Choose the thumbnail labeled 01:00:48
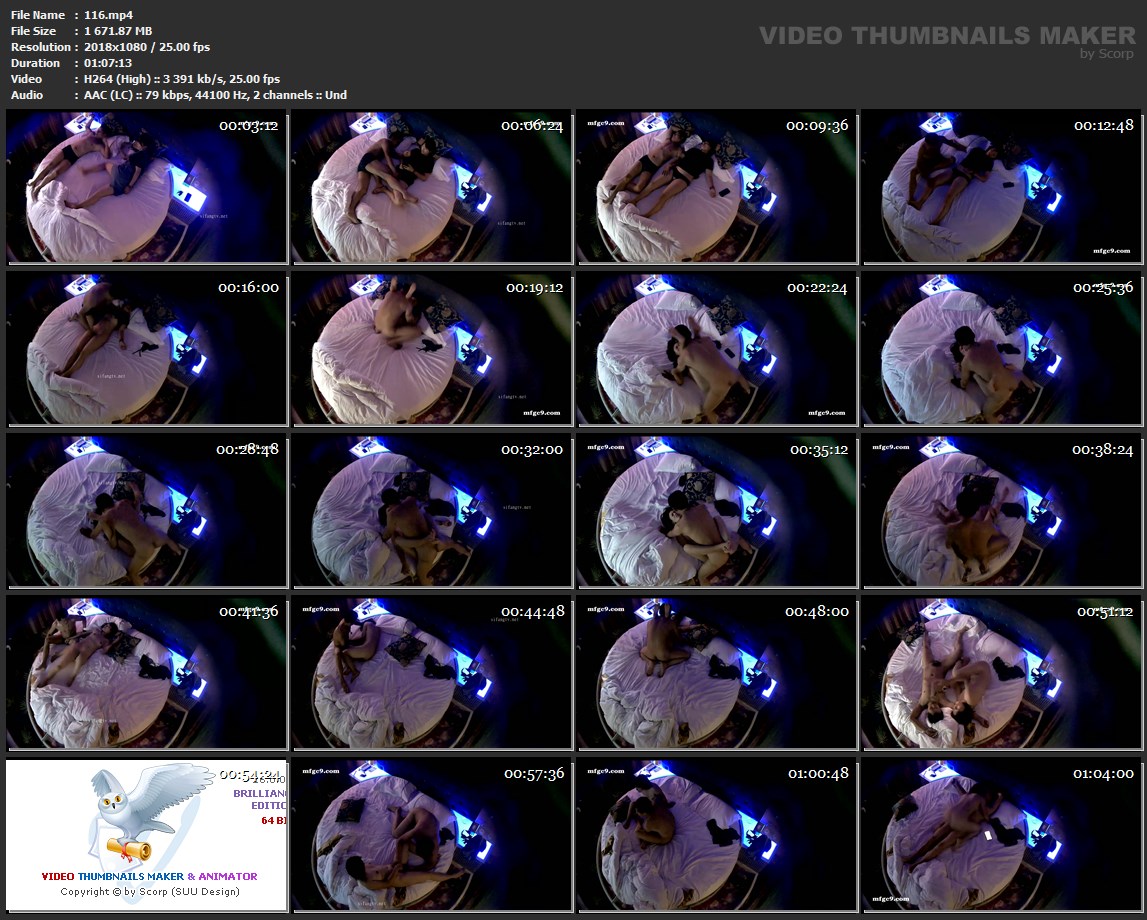The height and width of the screenshot is (920, 1147). tap(717, 835)
